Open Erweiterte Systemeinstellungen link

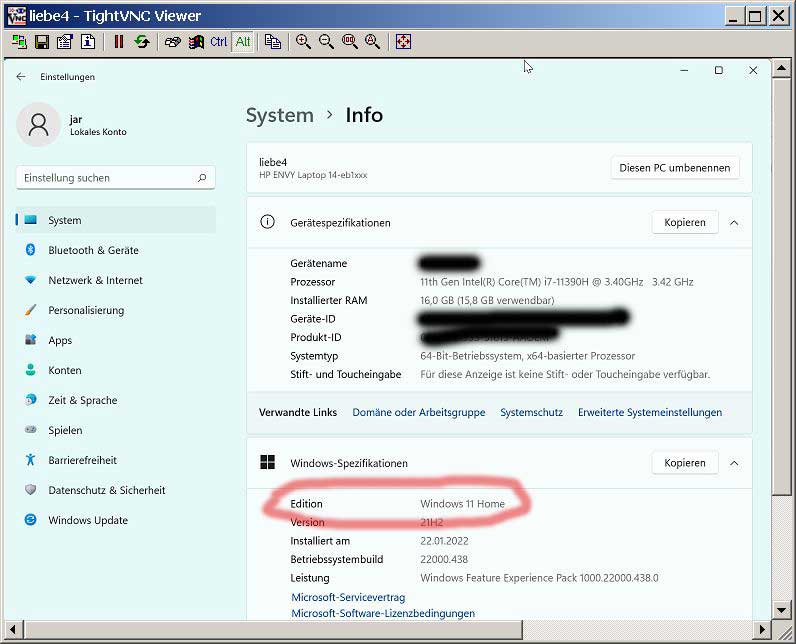pyautogui.click(x=650, y=412)
